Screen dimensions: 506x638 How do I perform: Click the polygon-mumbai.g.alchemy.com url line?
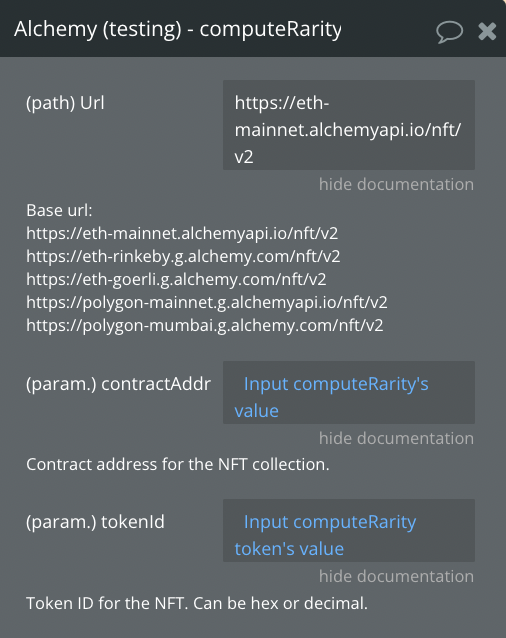[205, 326]
